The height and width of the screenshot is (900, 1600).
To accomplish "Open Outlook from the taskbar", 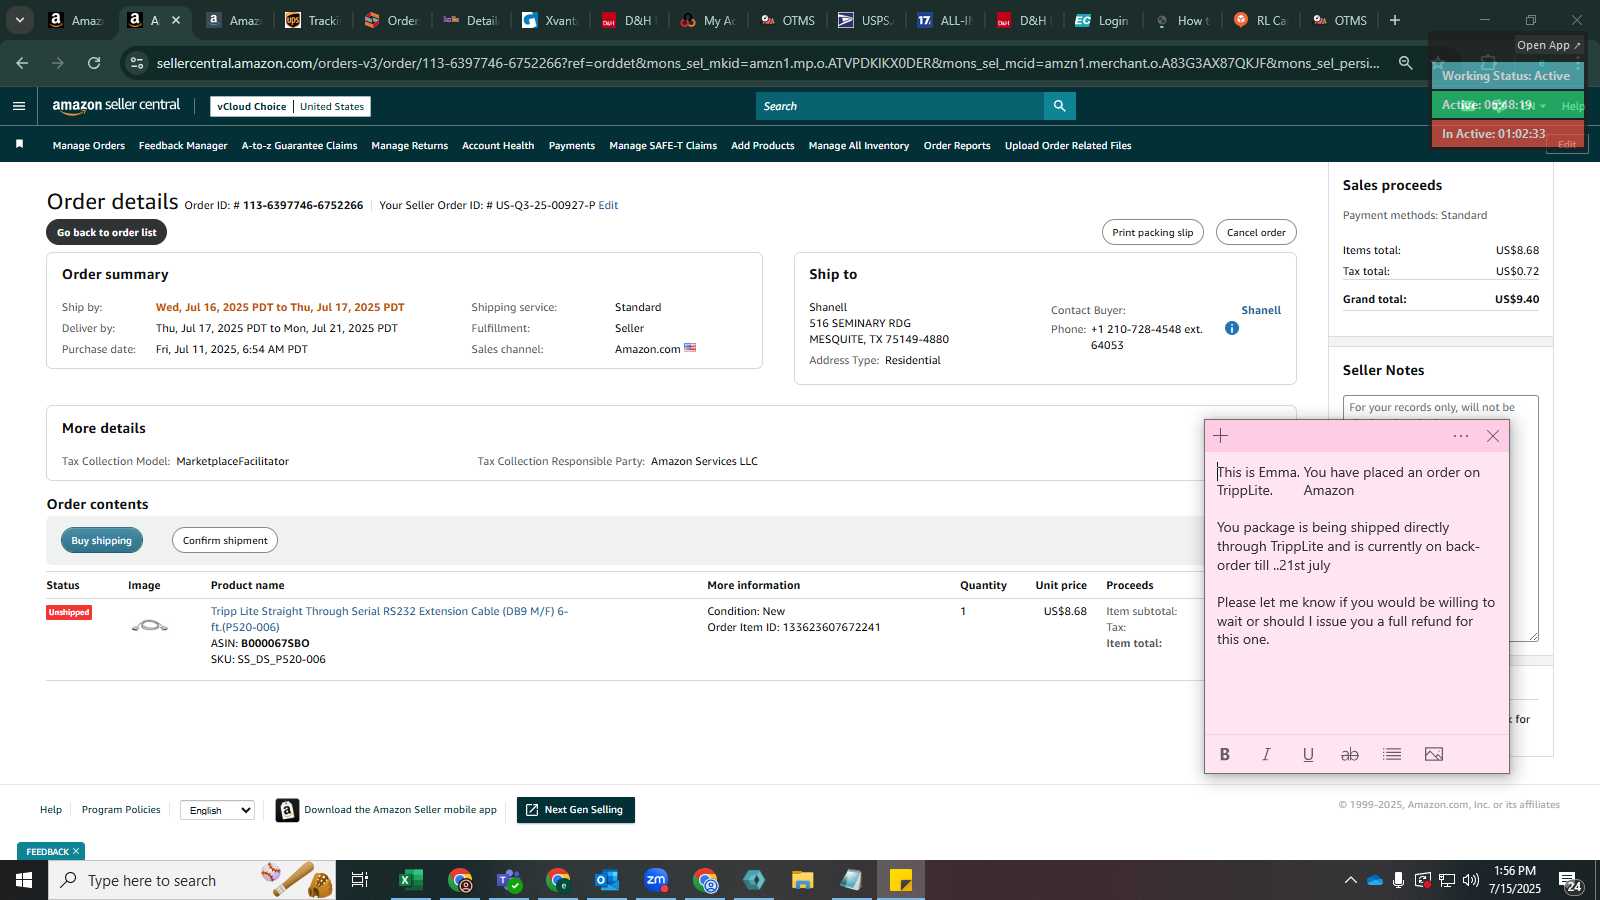I will pyautogui.click(x=607, y=880).
